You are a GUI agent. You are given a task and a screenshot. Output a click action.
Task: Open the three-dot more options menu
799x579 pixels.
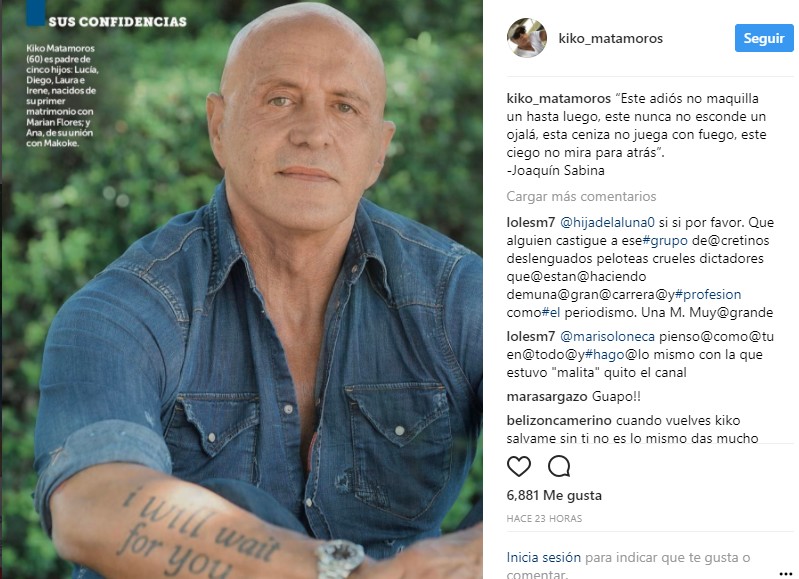(x=786, y=573)
